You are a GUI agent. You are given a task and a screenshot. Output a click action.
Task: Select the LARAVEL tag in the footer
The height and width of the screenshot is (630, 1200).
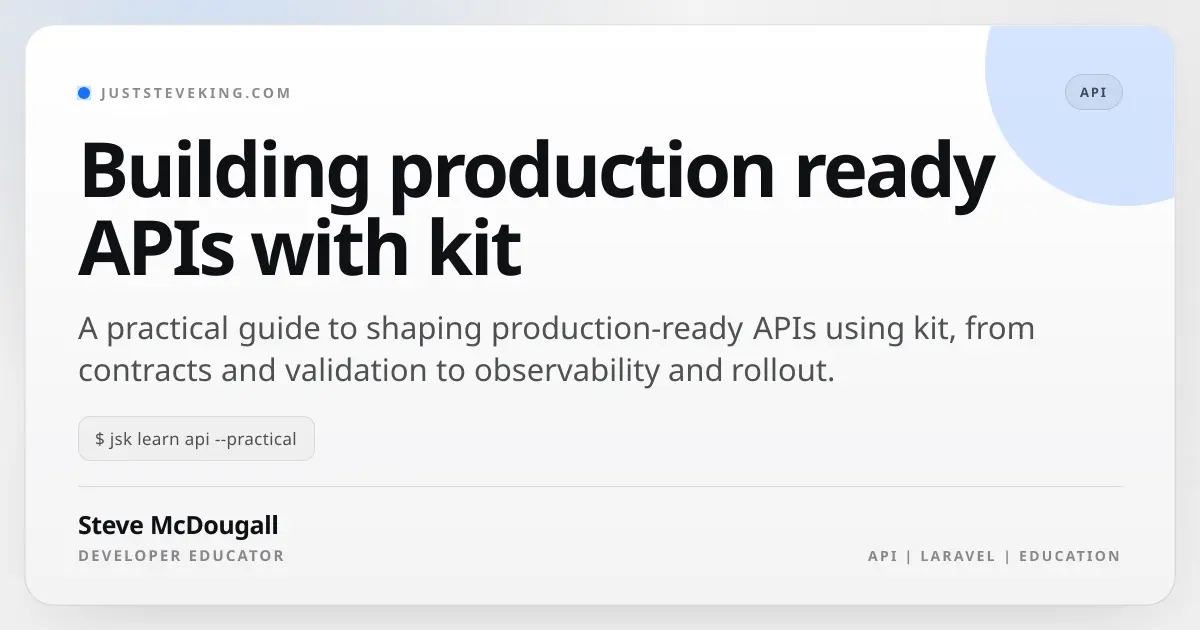point(957,556)
